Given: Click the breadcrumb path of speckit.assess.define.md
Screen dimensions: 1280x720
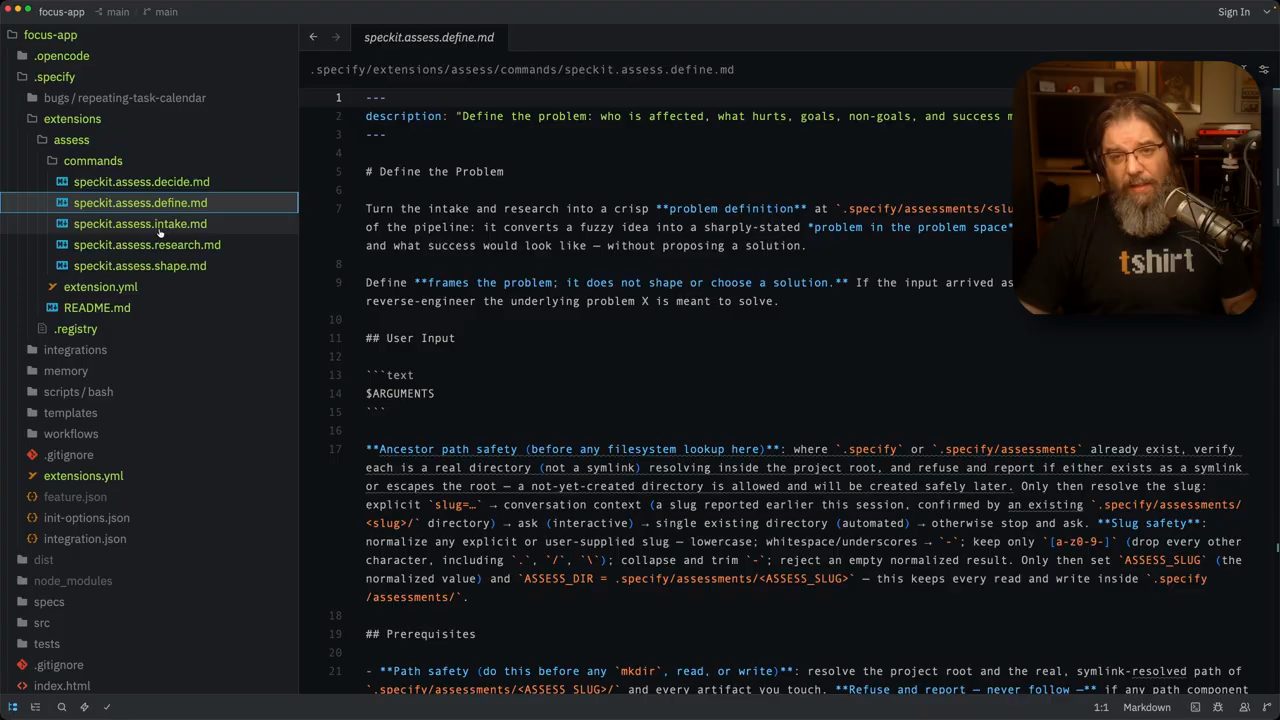Looking at the screenshot, I should point(522,70).
